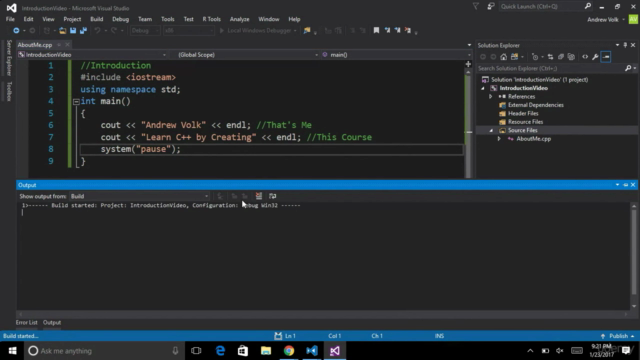Toggle auto-hide pin on Output panel
640x360 pixels.
(x=625, y=185)
